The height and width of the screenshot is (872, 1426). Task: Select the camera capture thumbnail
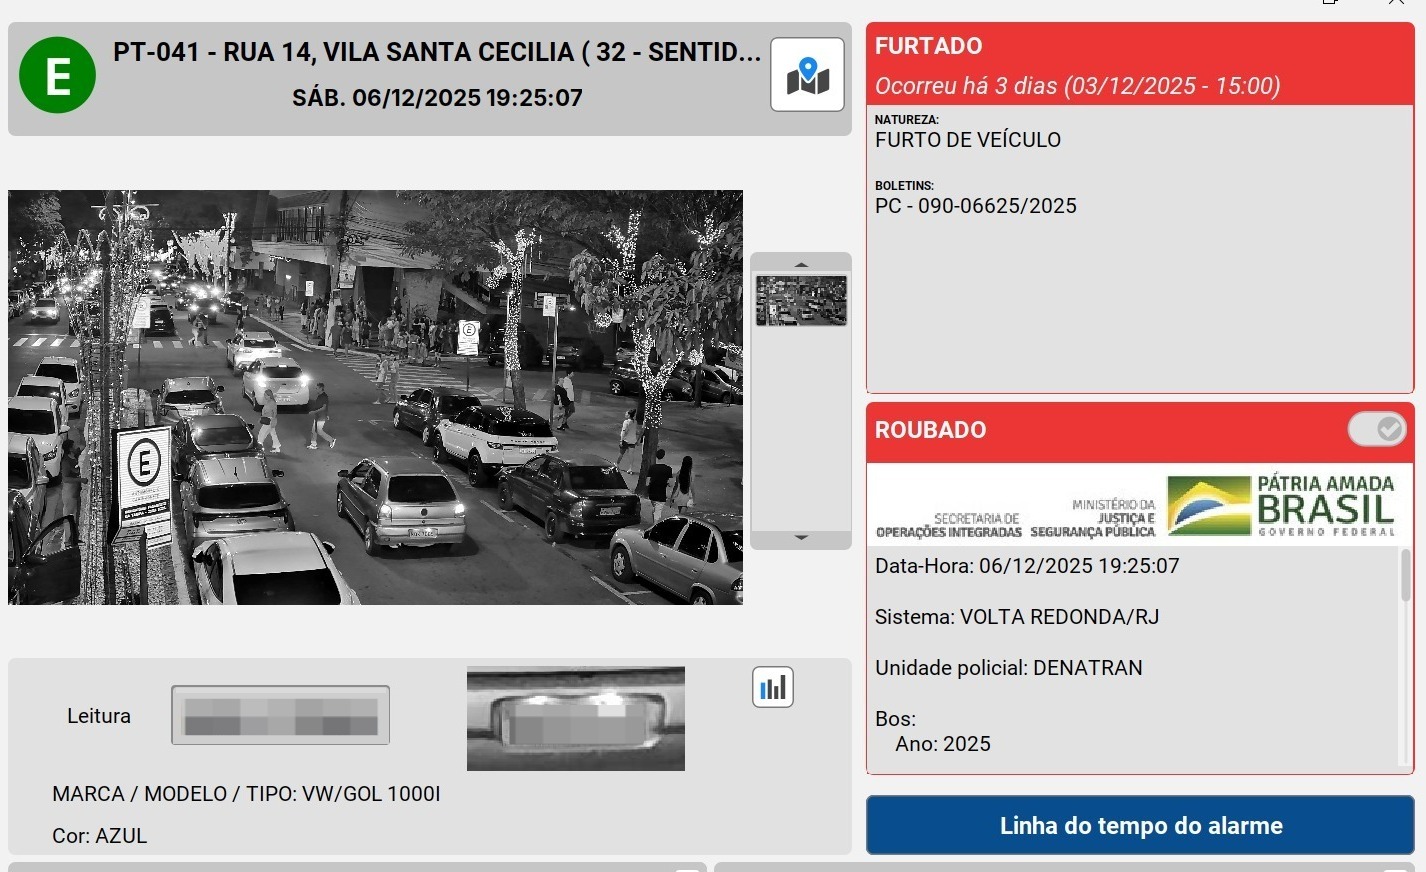point(801,301)
